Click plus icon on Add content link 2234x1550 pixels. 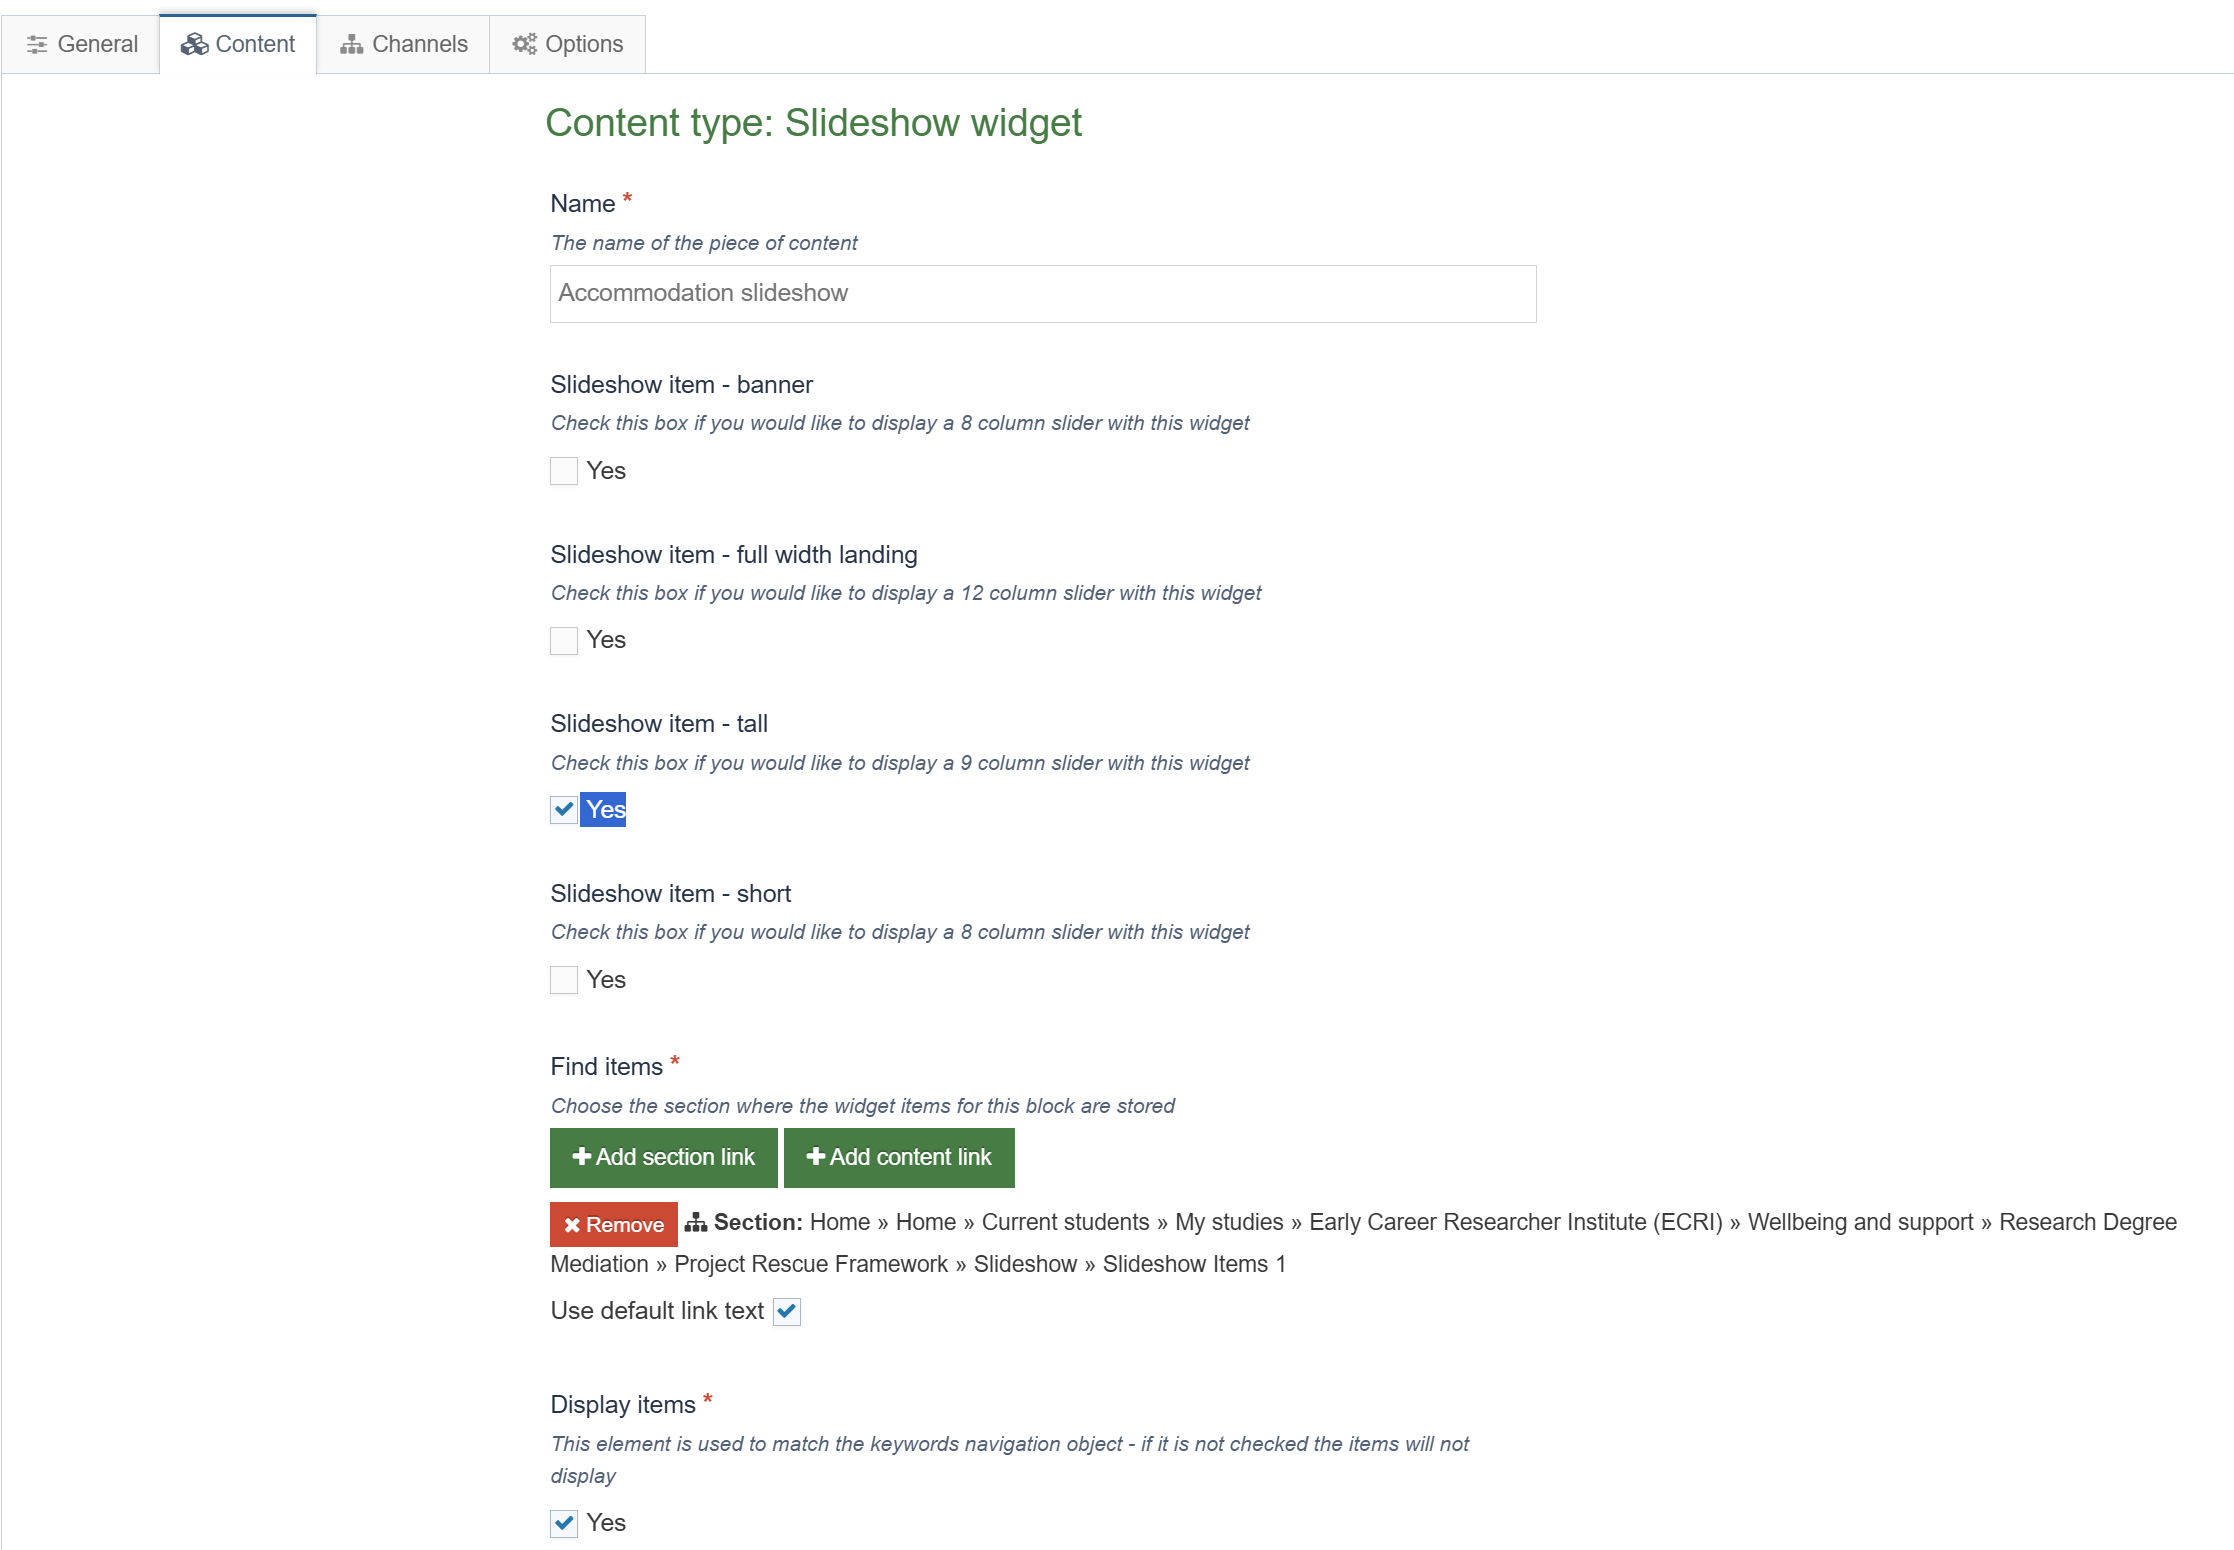815,1157
